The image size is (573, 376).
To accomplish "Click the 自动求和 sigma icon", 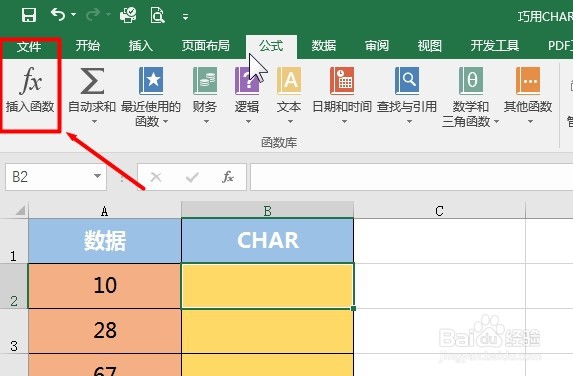I will click(x=92, y=81).
